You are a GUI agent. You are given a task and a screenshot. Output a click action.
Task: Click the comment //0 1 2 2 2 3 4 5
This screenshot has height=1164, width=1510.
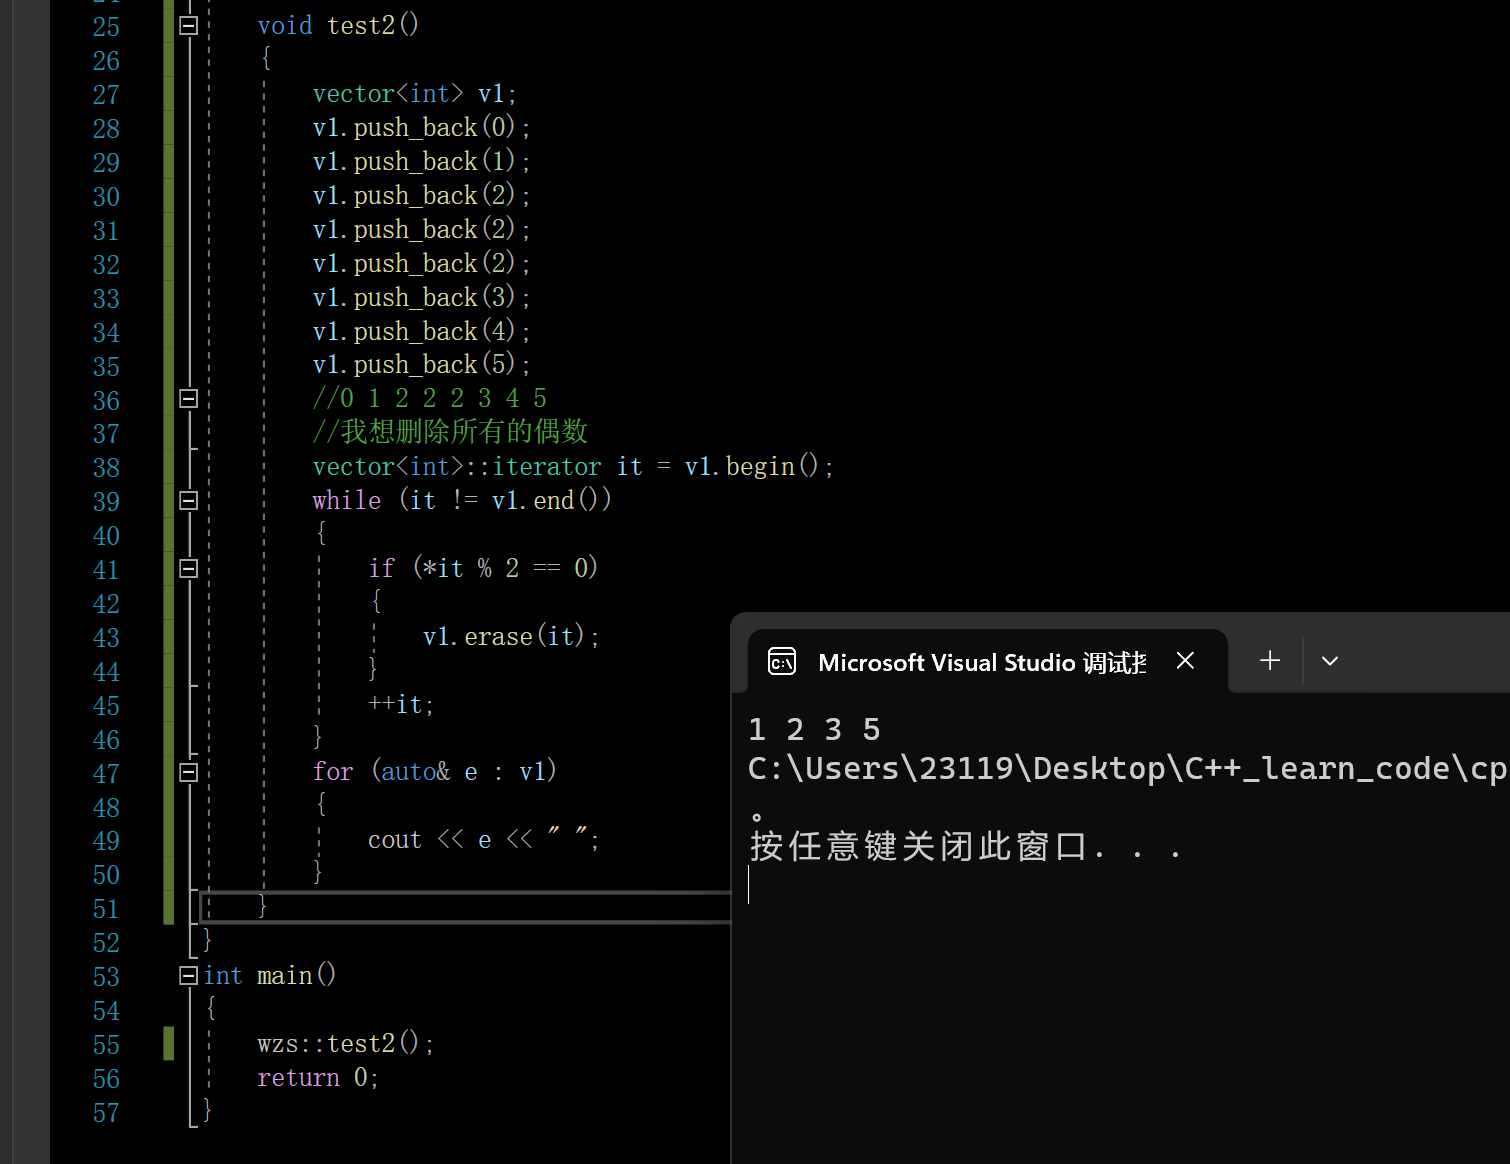[430, 399]
